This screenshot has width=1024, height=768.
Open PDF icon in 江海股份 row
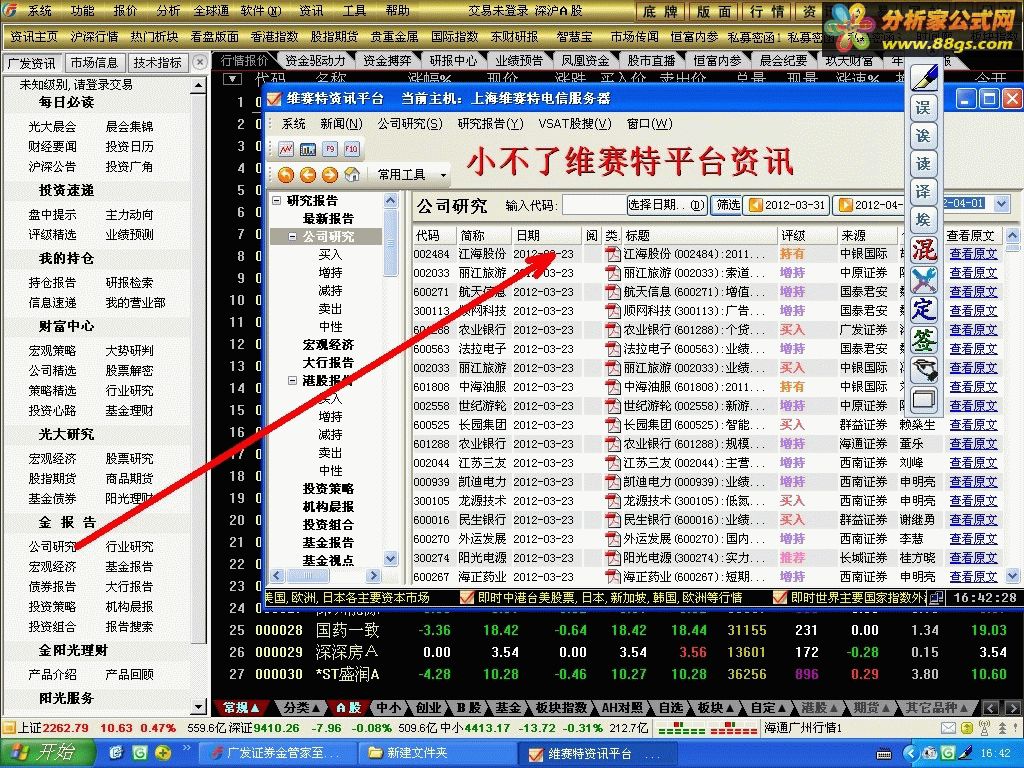[613, 253]
